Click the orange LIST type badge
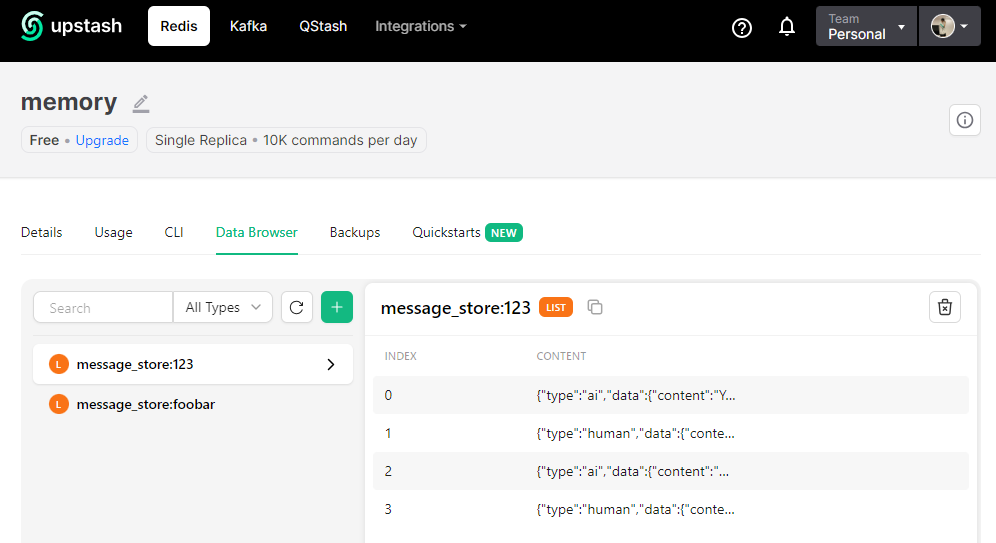This screenshot has width=996, height=543. click(x=556, y=307)
